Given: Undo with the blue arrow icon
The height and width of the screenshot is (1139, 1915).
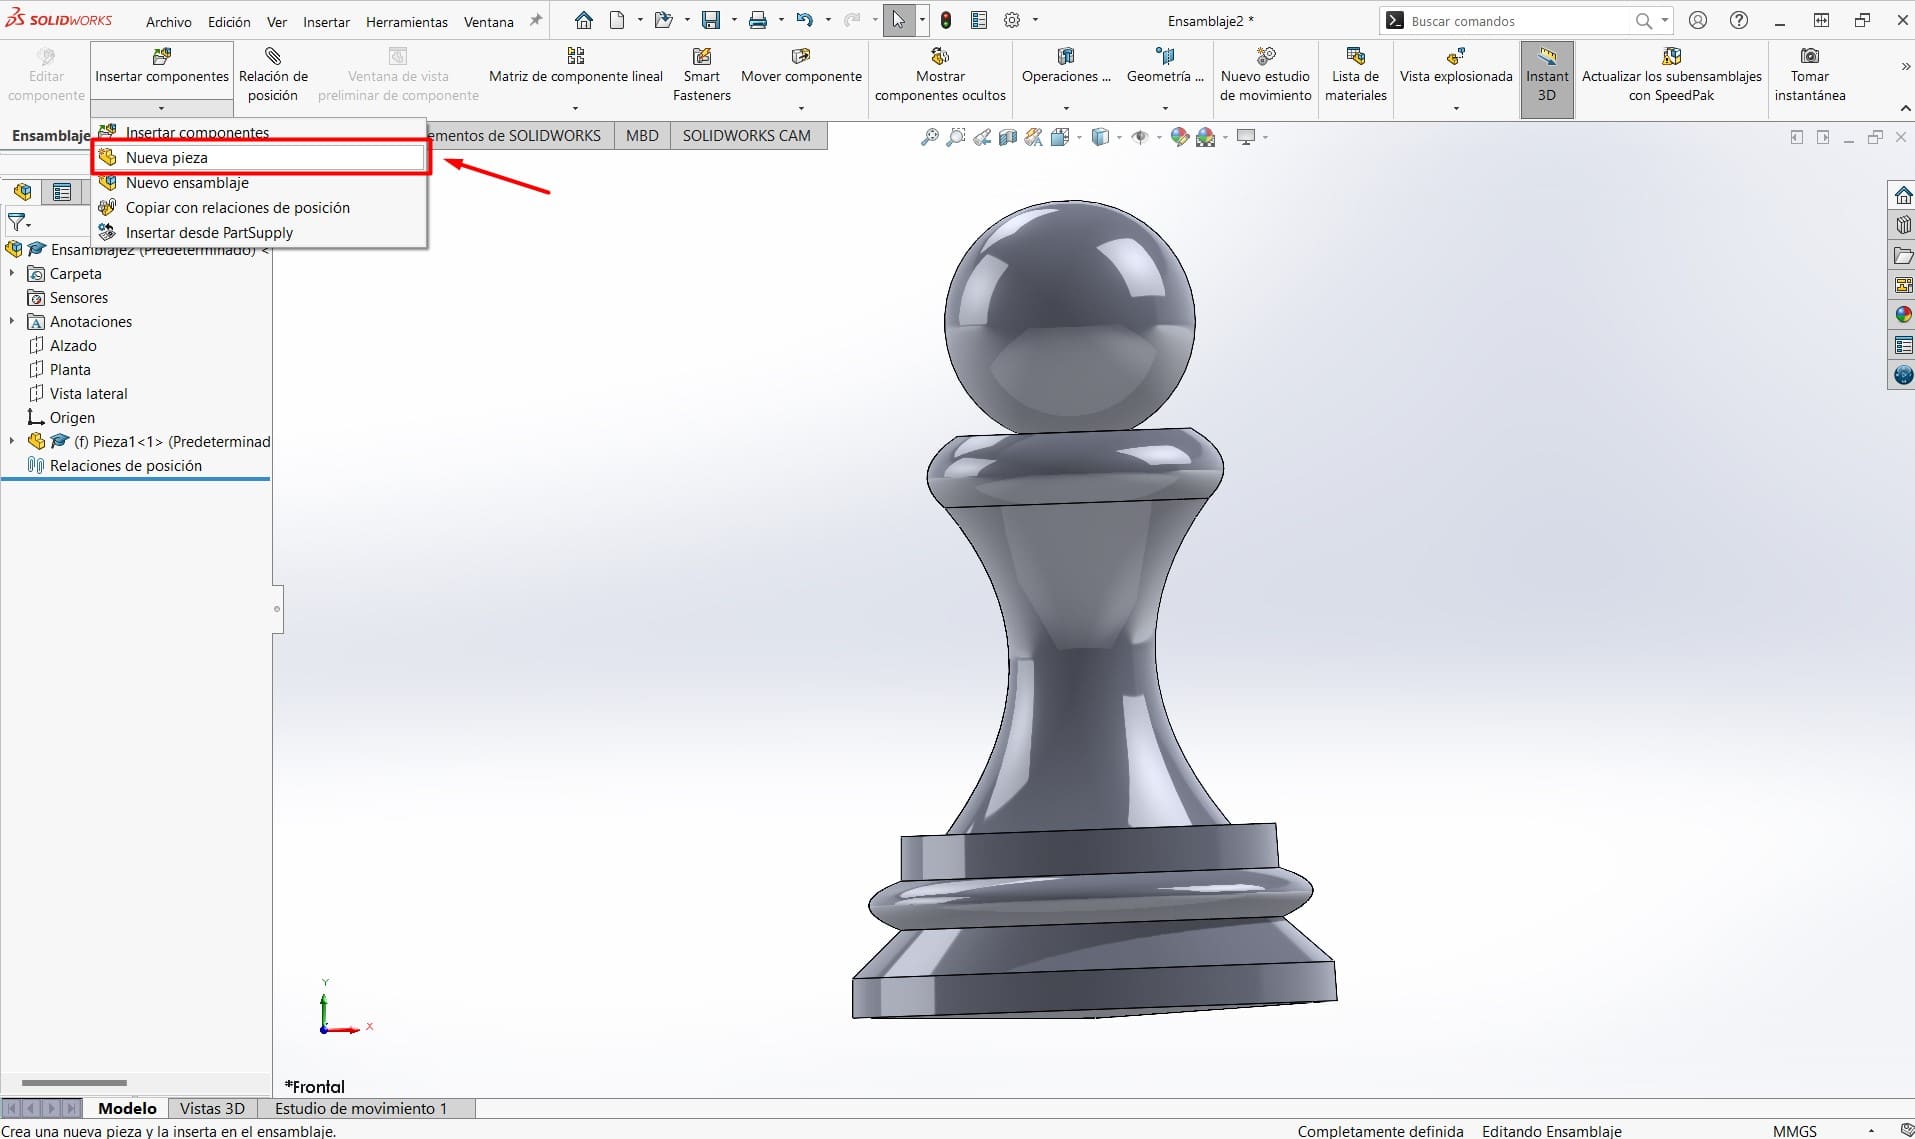Looking at the screenshot, I should point(804,20).
